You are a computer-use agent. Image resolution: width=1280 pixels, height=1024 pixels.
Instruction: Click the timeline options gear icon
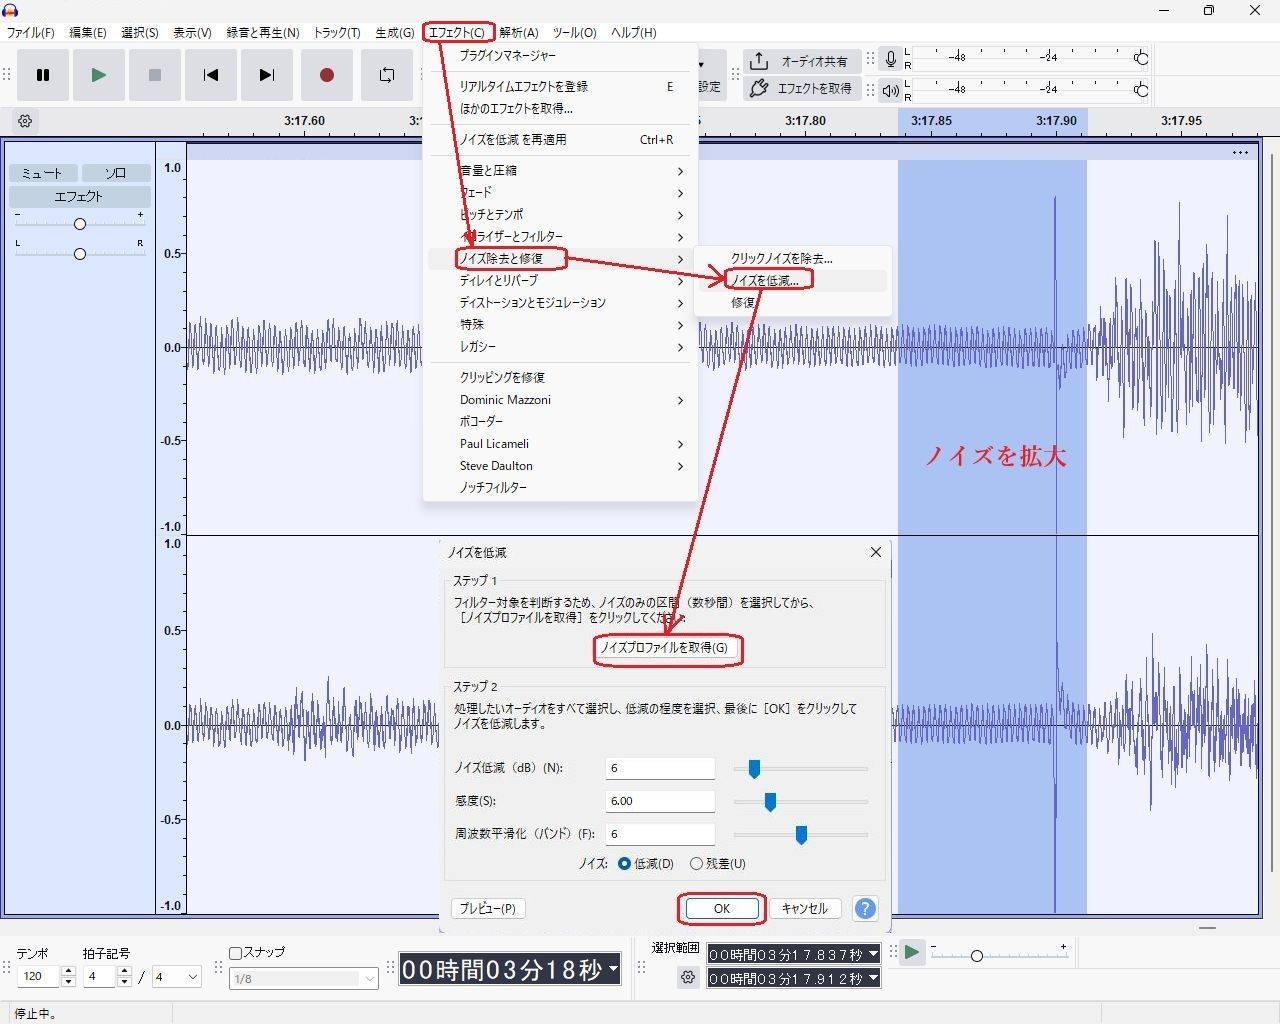pyautogui.click(x=25, y=121)
